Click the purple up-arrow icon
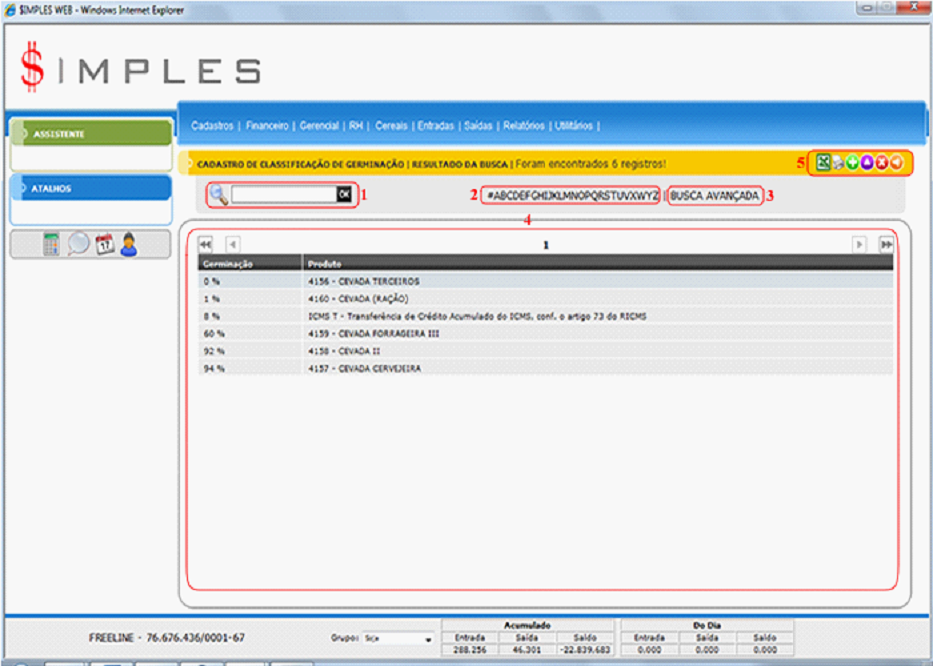This screenshot has width=934, height=667. pyautogui.click(x=867, y=163)
